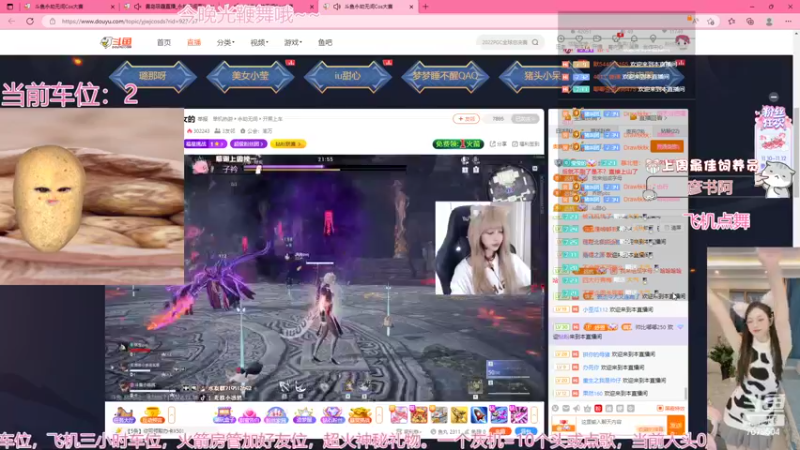Open the 超级粉丝团 badge
Screen dimensions: 800x450
(248, 144)
